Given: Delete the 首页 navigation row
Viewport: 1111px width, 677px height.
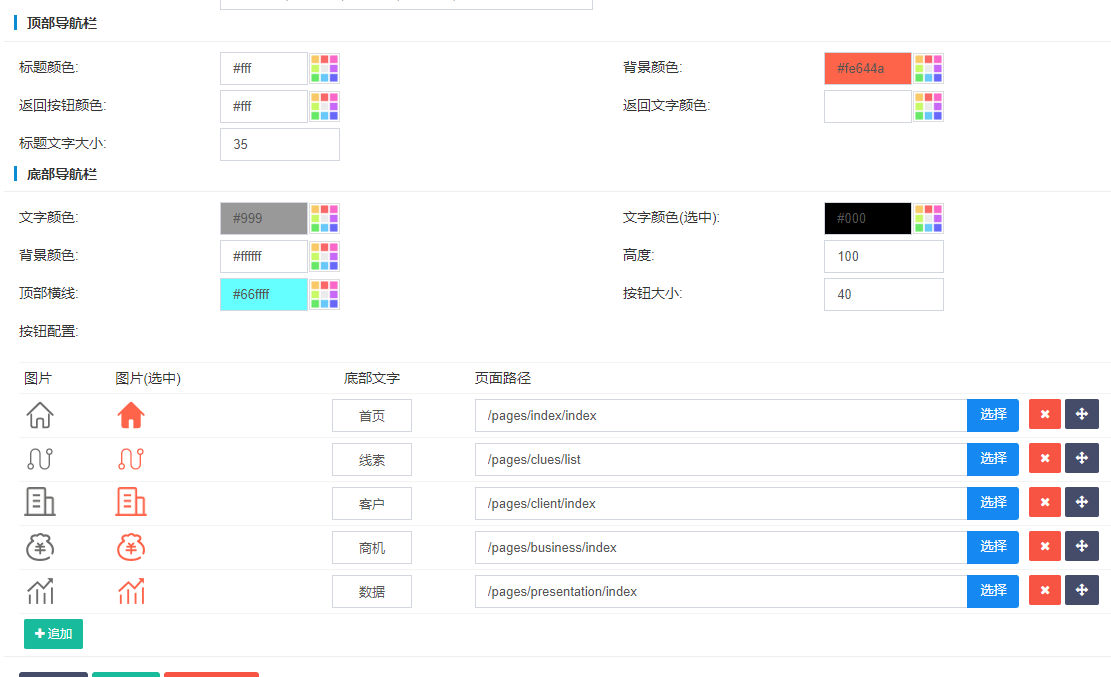Looking at the screenshot, I should click(x=1044, y=414).
